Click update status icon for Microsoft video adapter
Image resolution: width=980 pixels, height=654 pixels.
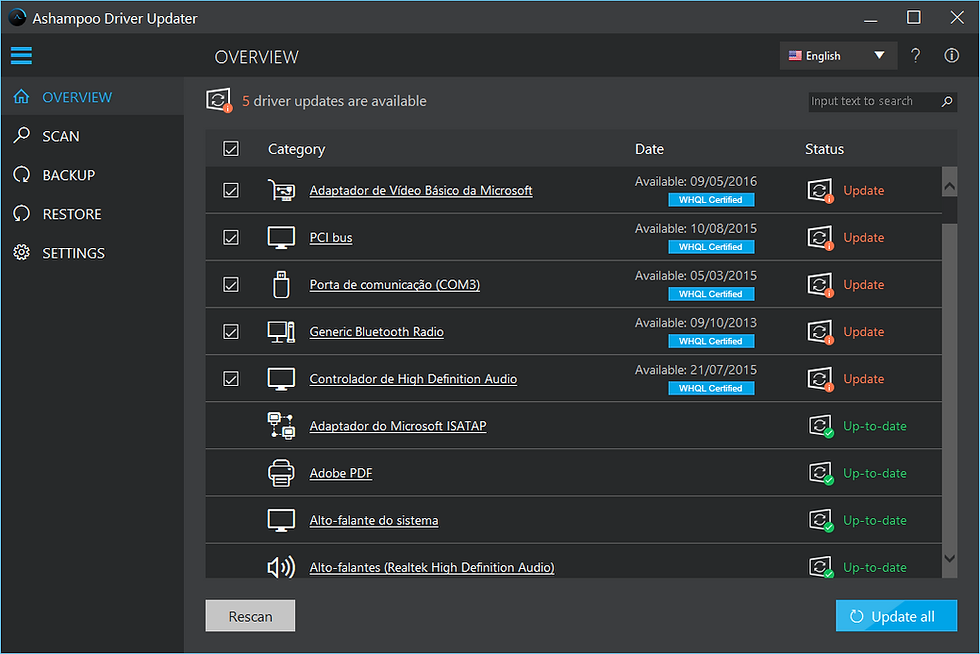click(820, 191)
